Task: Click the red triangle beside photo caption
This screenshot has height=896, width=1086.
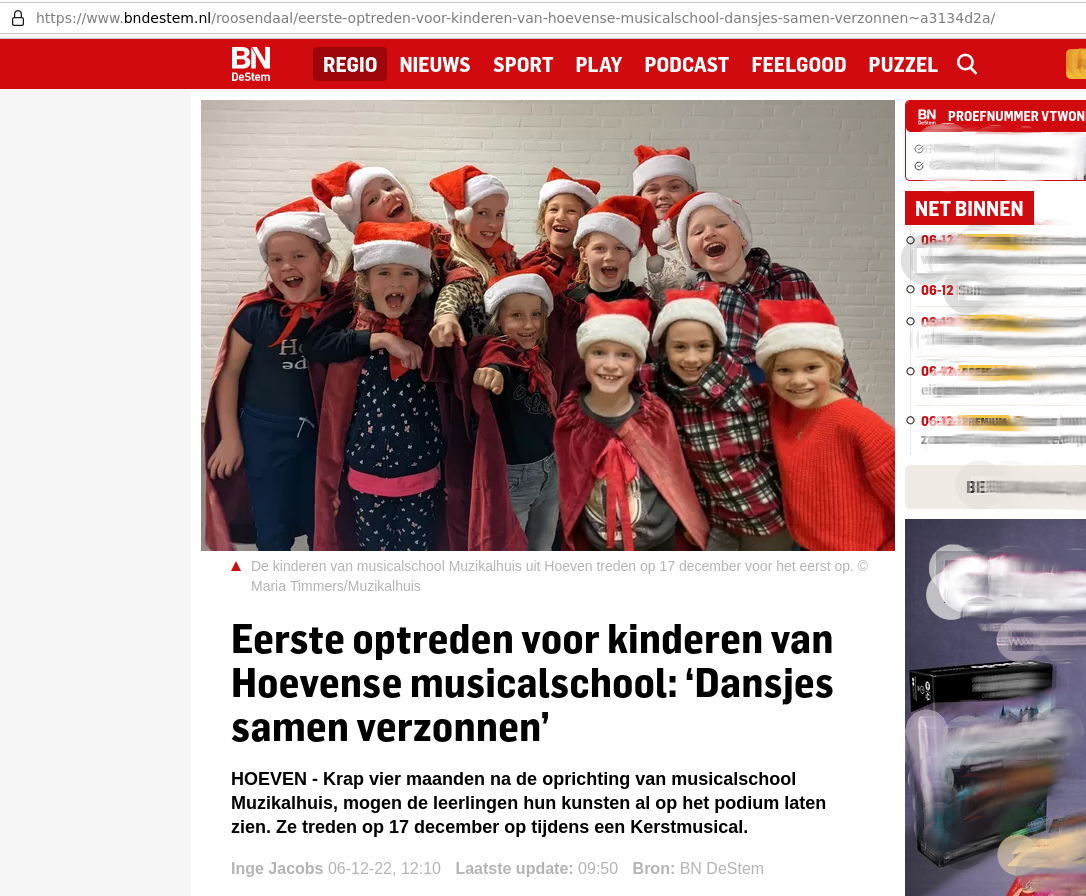Action: (x=236, y=566)
